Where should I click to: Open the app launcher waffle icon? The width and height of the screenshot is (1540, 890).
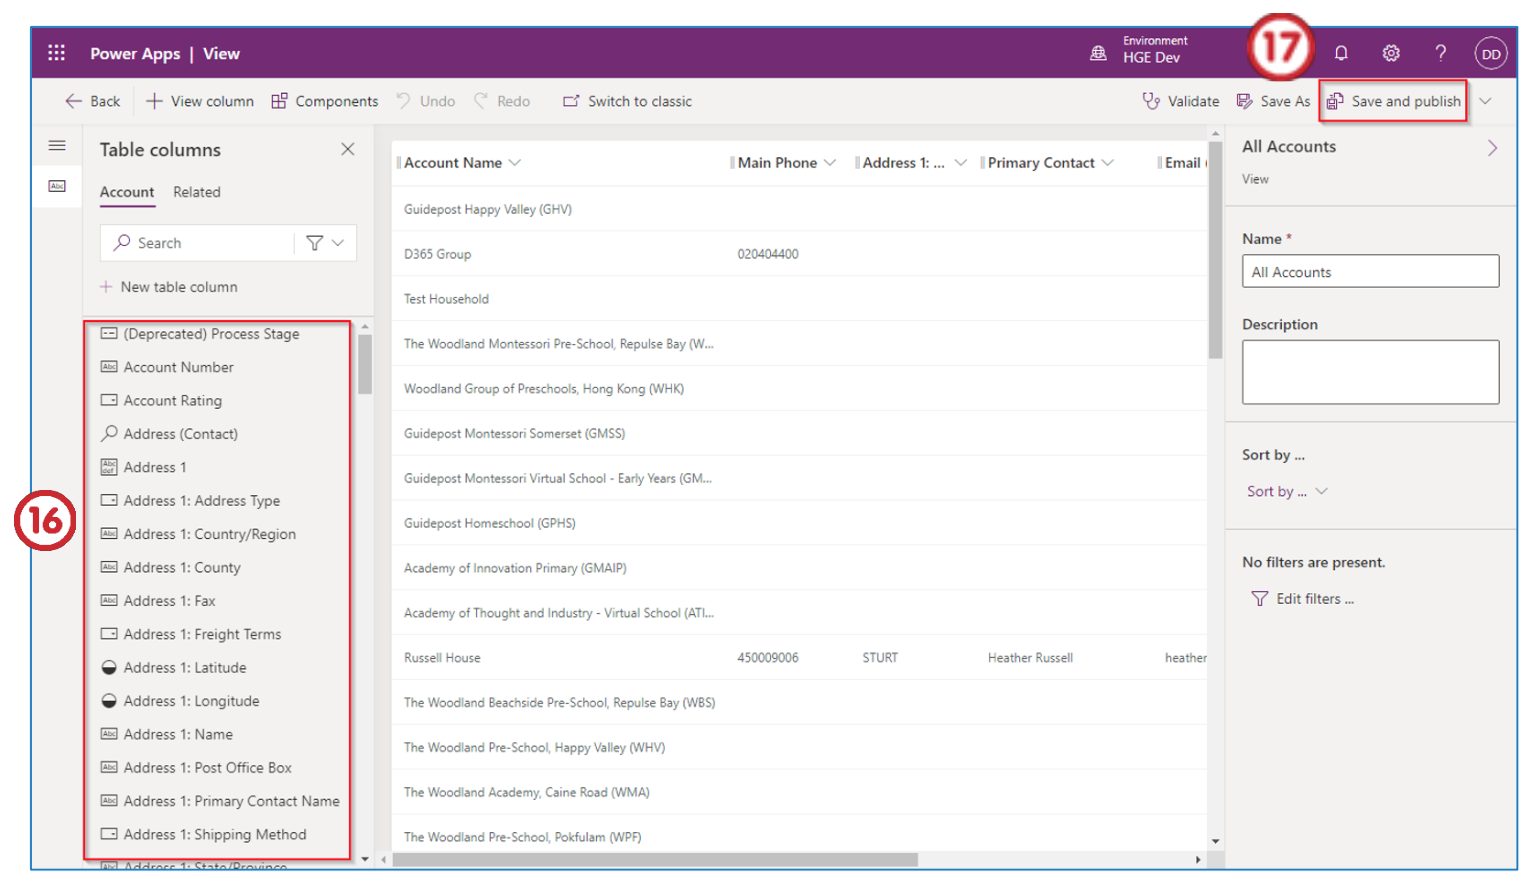57,53
